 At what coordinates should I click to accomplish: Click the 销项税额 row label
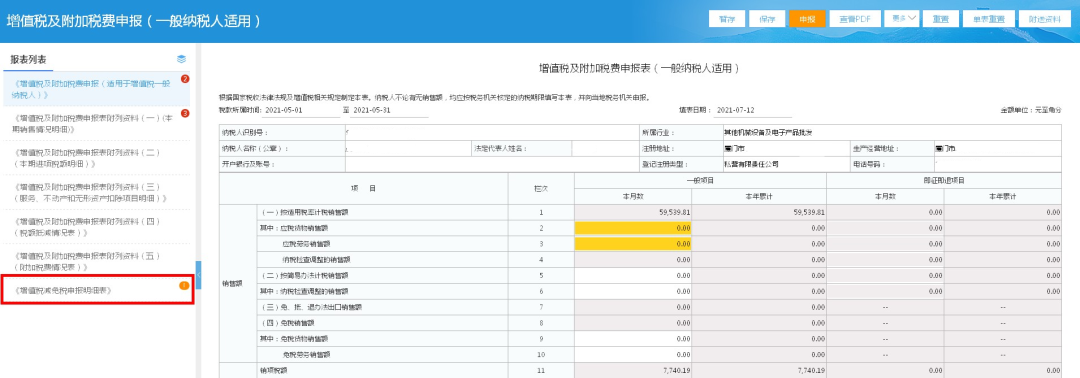pyautogui.click(x=273, y=370)
